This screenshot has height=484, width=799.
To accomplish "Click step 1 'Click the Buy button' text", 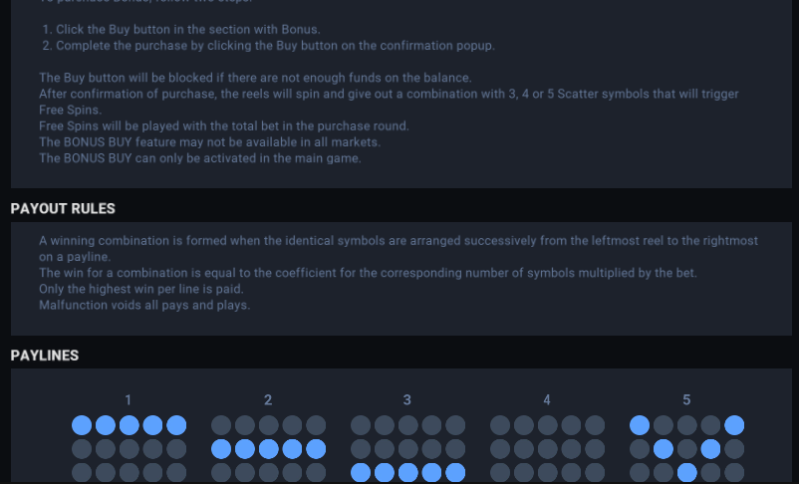I will (x=188, y=30).
